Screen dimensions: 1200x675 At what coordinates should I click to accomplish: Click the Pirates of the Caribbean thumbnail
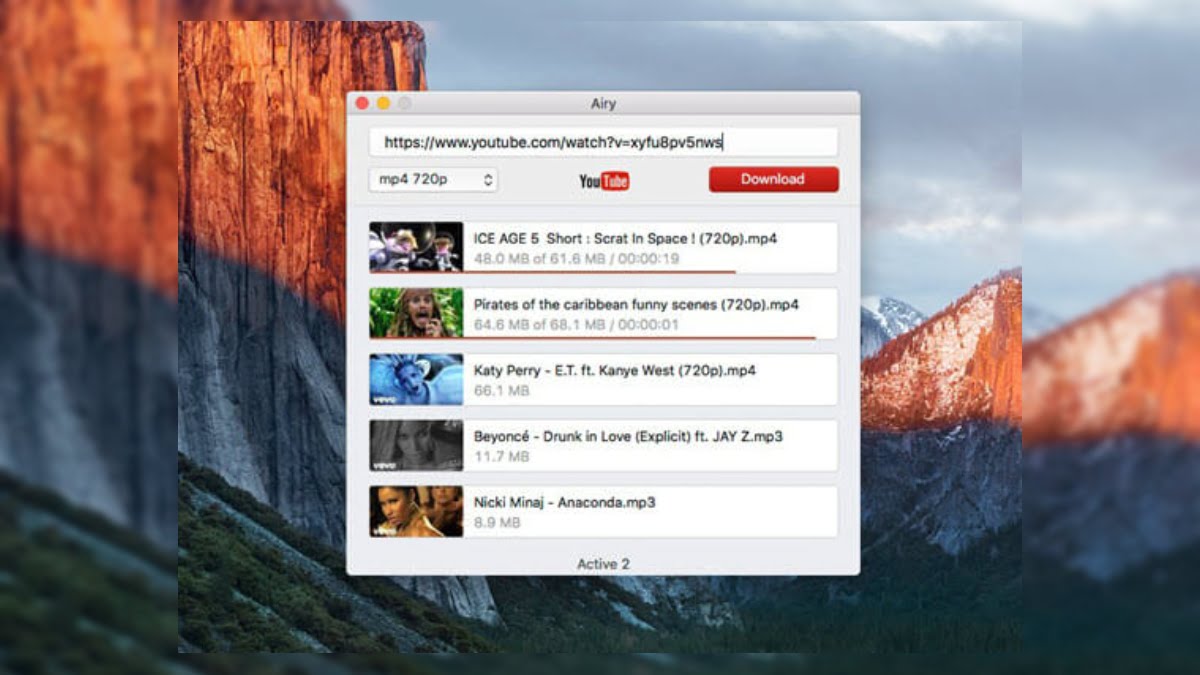pyautogui.click(x=414, y=313)
